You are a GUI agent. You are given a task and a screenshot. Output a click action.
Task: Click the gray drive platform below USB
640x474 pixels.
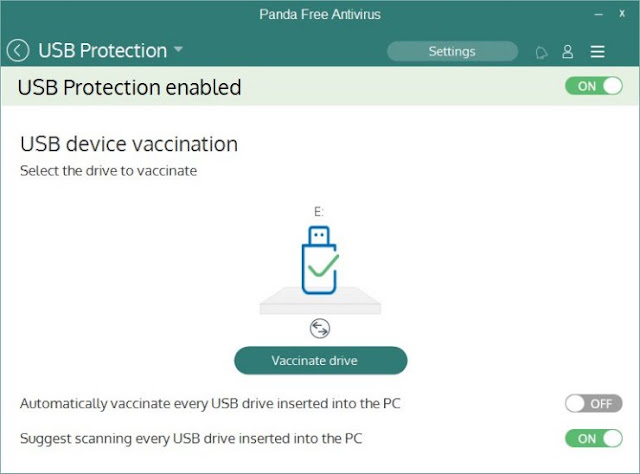[x=320, y=301]
